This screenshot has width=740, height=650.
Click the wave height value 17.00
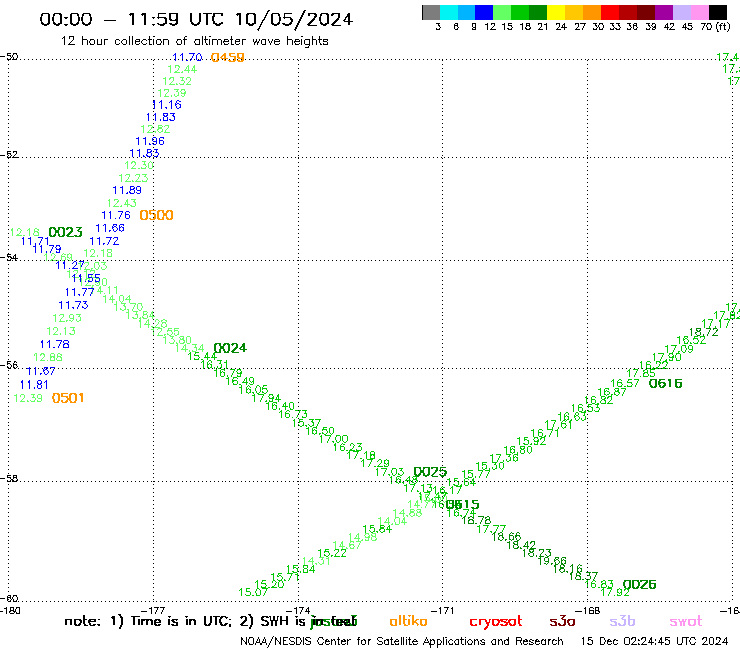(x=334, y=439)
